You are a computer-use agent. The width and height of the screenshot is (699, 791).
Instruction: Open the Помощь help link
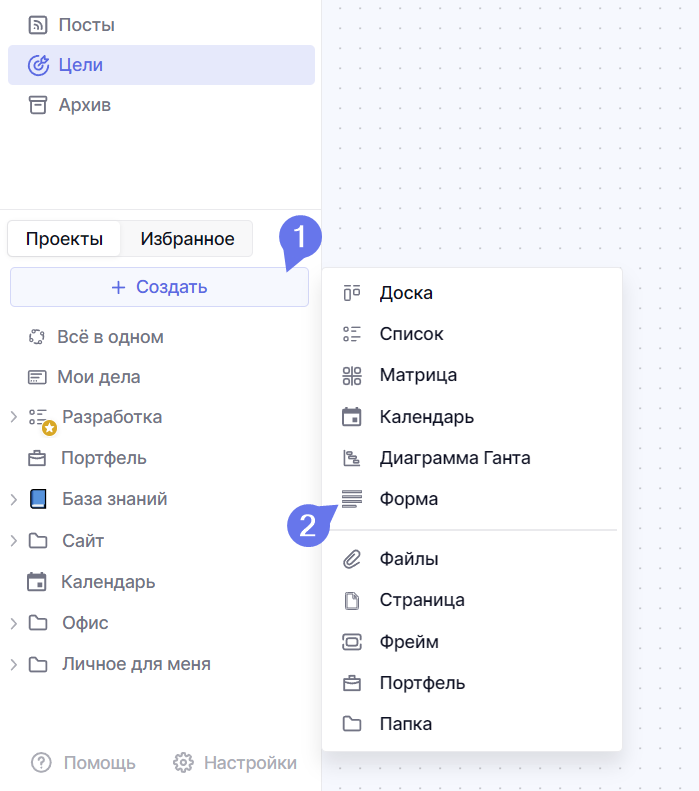point(84,763)
